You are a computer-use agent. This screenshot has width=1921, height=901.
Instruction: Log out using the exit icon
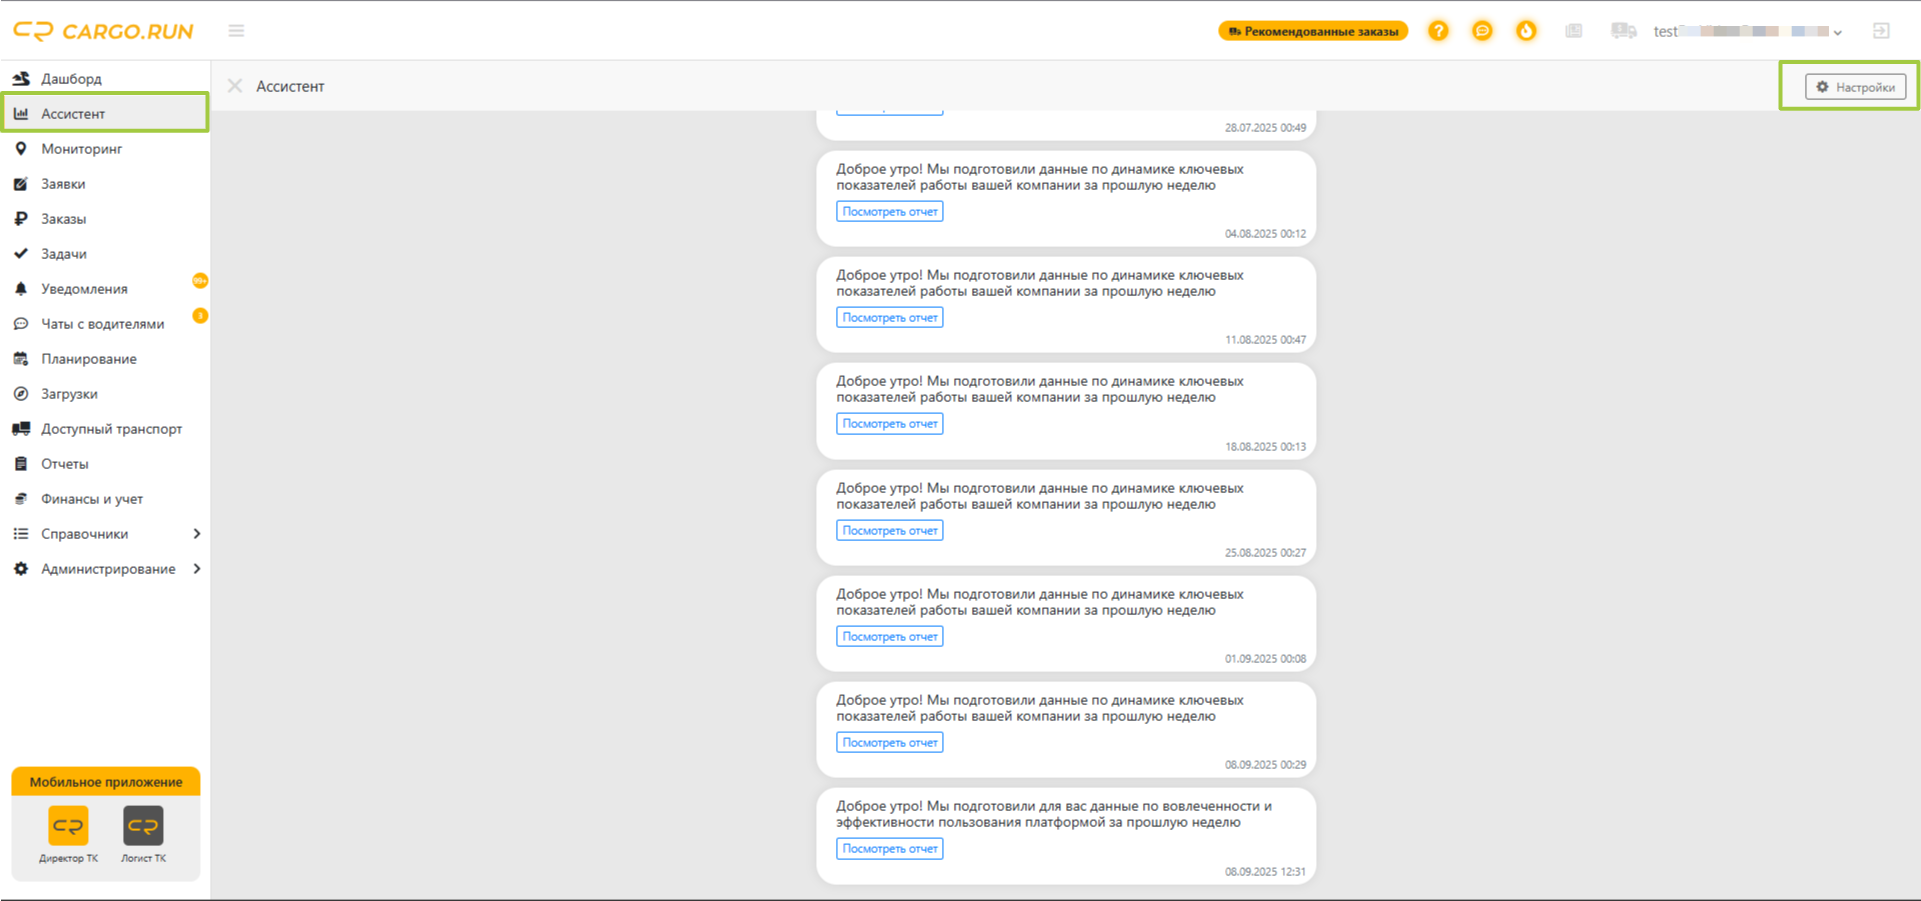1881,31
